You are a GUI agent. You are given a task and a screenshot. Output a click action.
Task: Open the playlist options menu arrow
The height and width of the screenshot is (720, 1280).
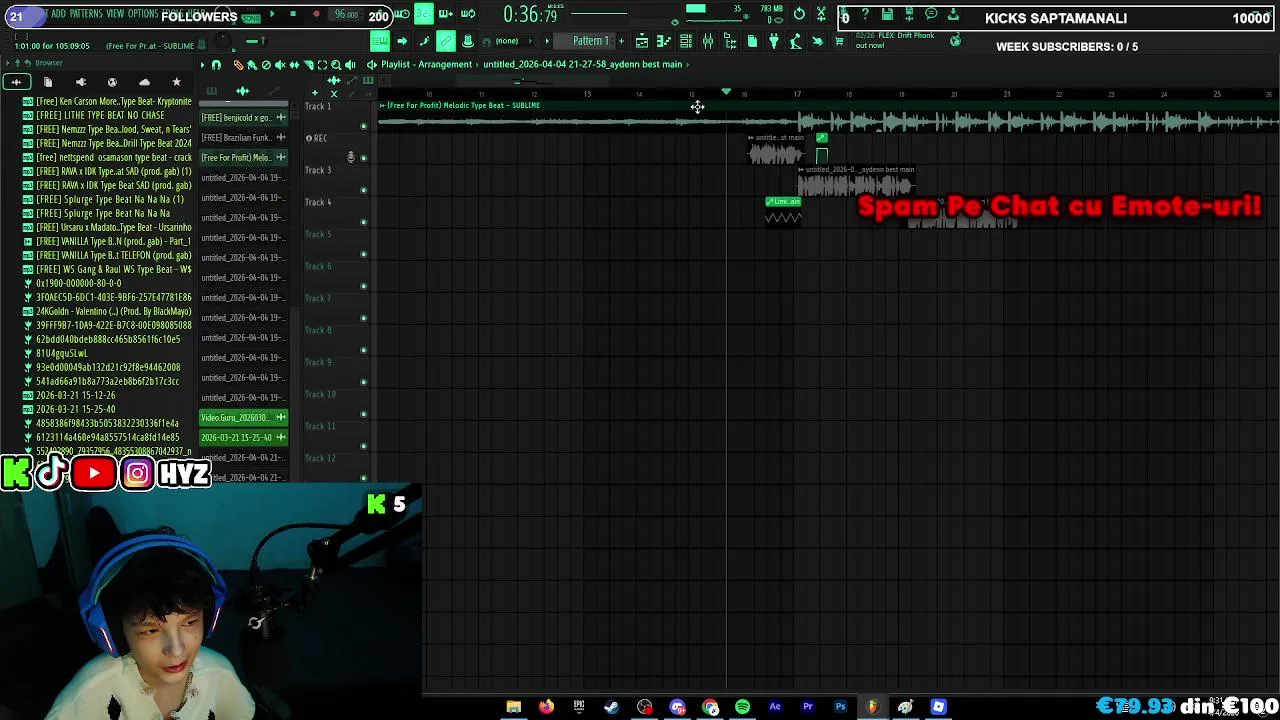pos(202,65)
